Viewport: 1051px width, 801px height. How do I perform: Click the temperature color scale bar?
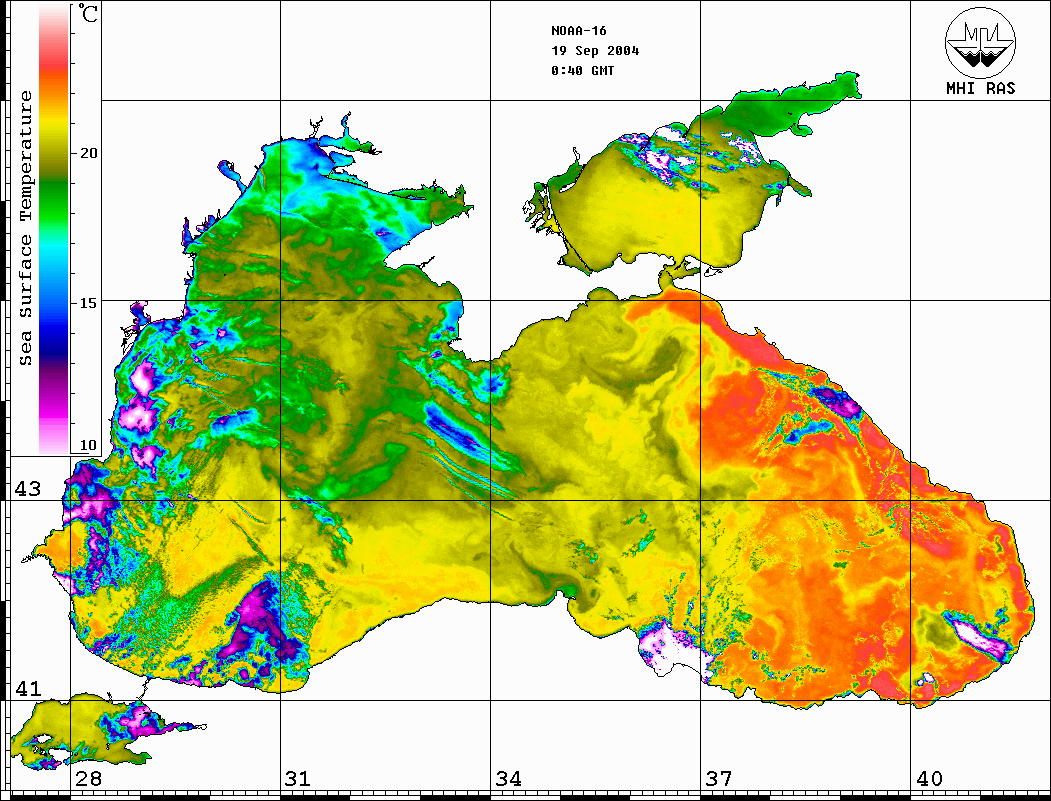(54, 229)
